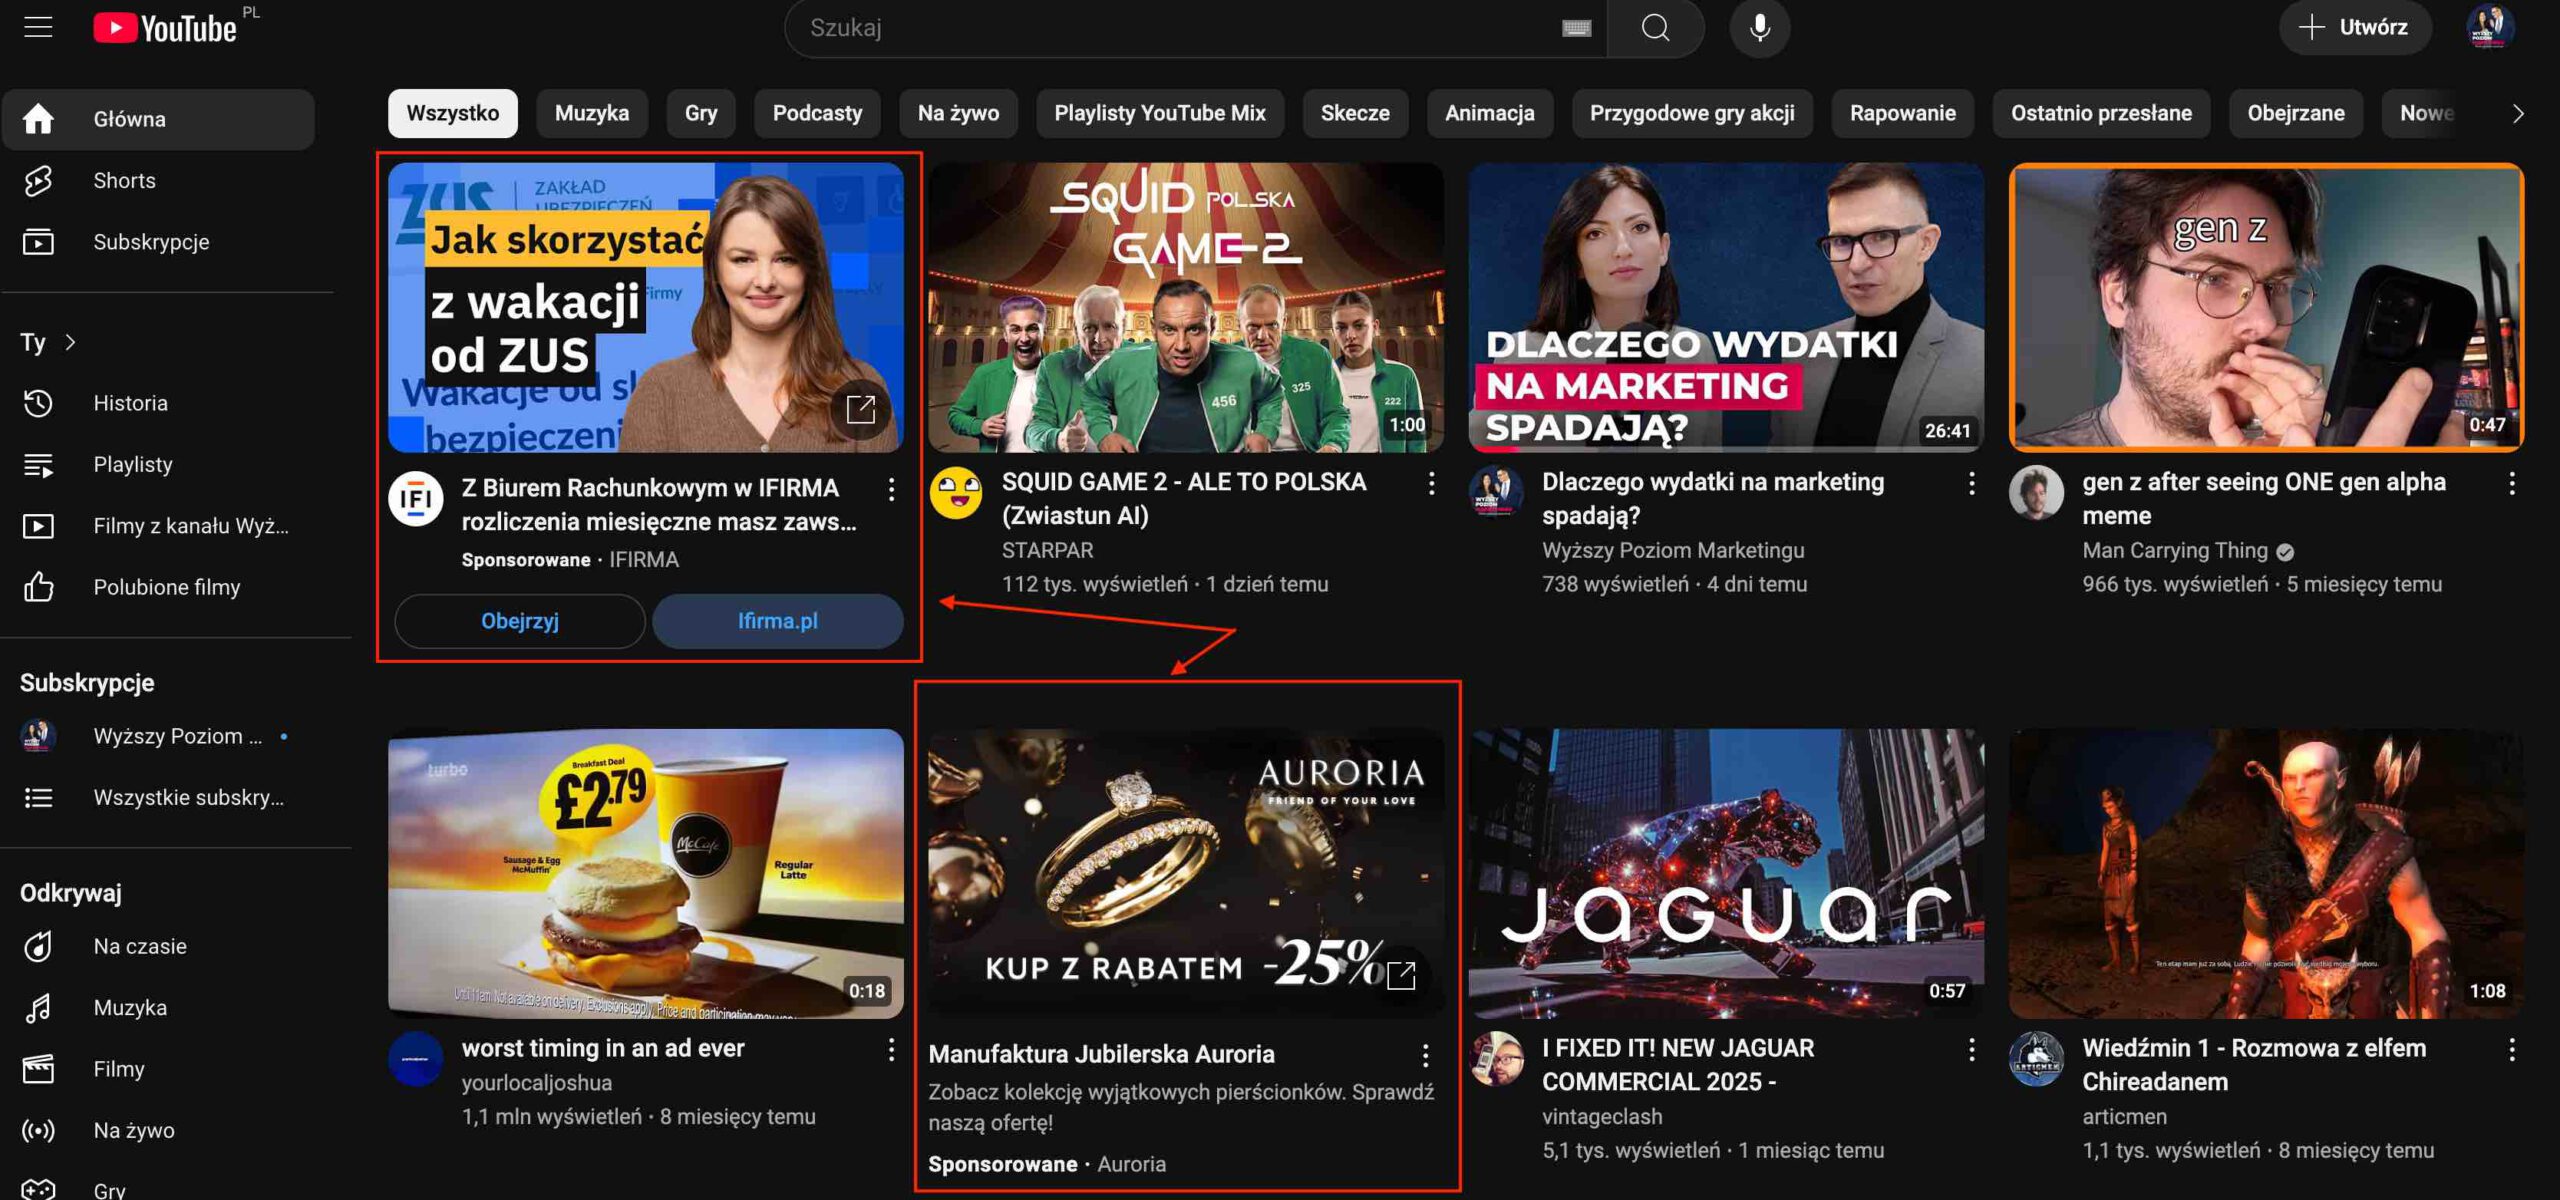Start a voice search with the microphone icon
The width and height of the screenshot is (2560, 1200).
[x=1759, y=27]
